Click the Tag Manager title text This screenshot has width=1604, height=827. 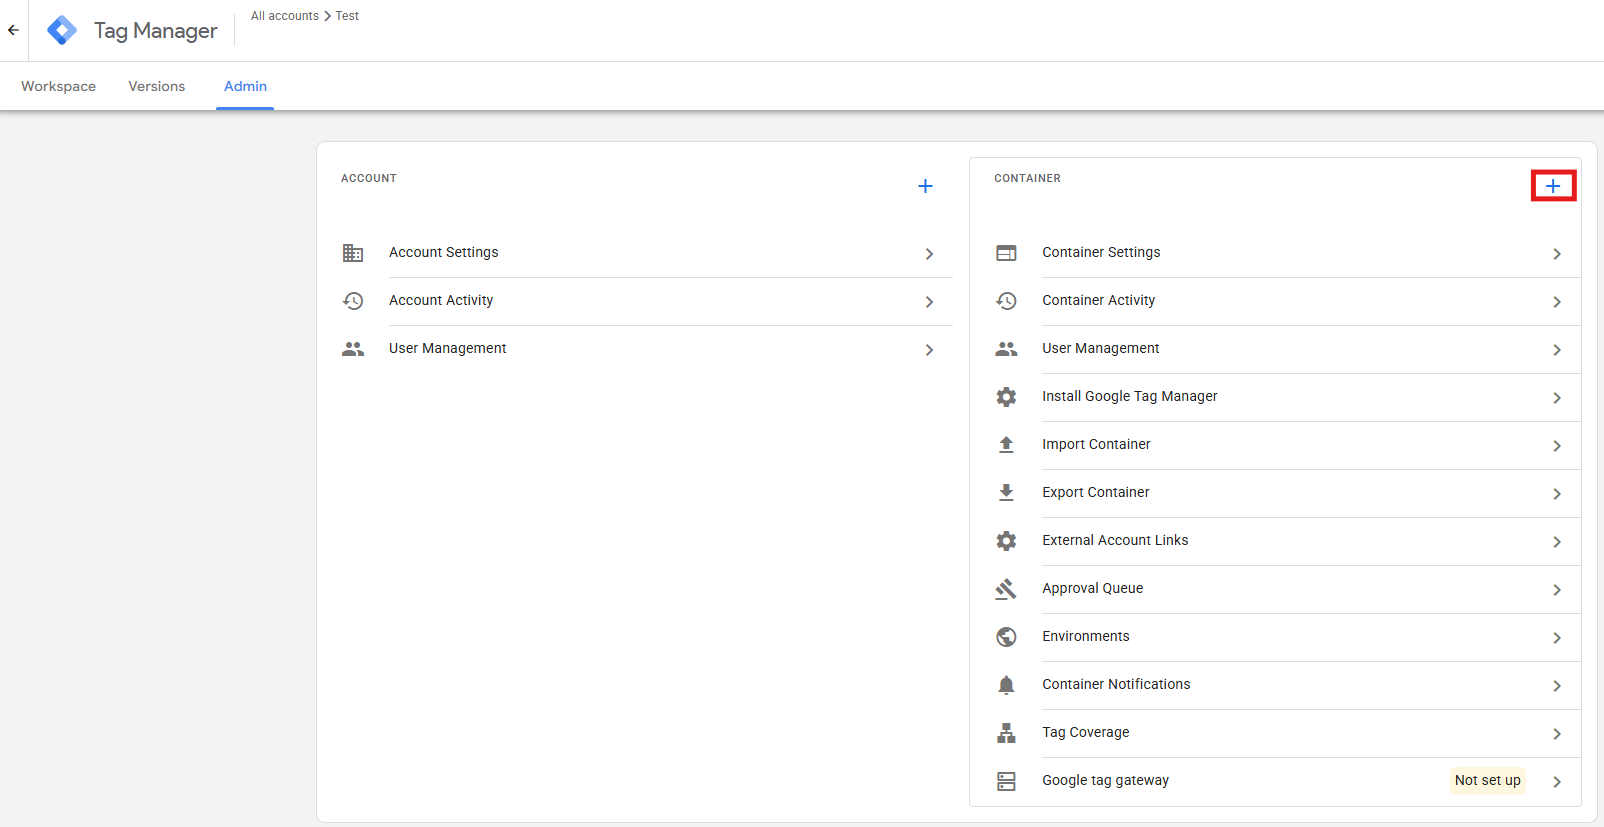coord(155,31)
